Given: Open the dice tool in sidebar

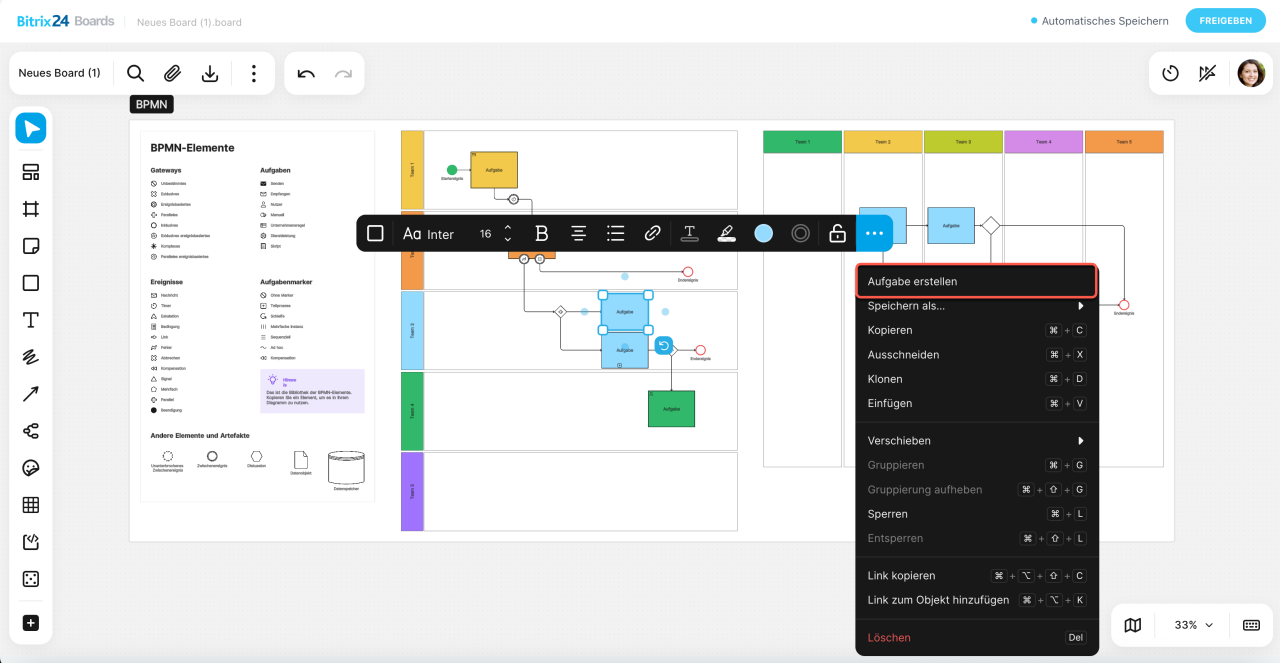Looking at the screenshot, I should tap(31, 579).
